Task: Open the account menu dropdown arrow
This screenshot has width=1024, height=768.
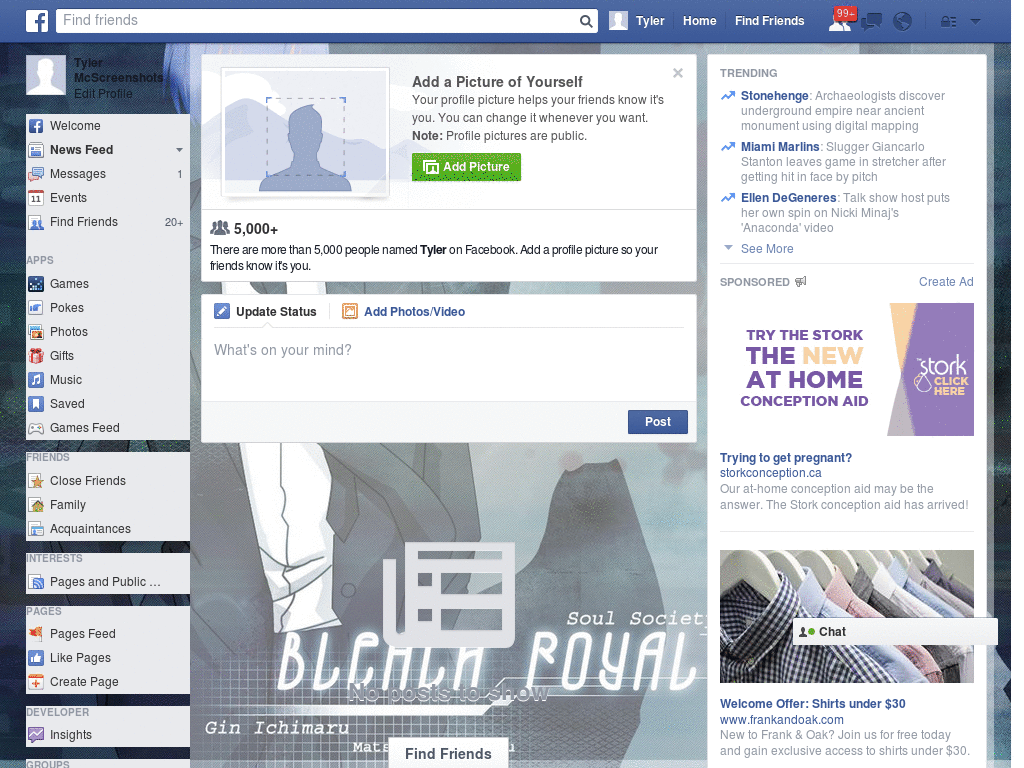Action: click(976, 21)
